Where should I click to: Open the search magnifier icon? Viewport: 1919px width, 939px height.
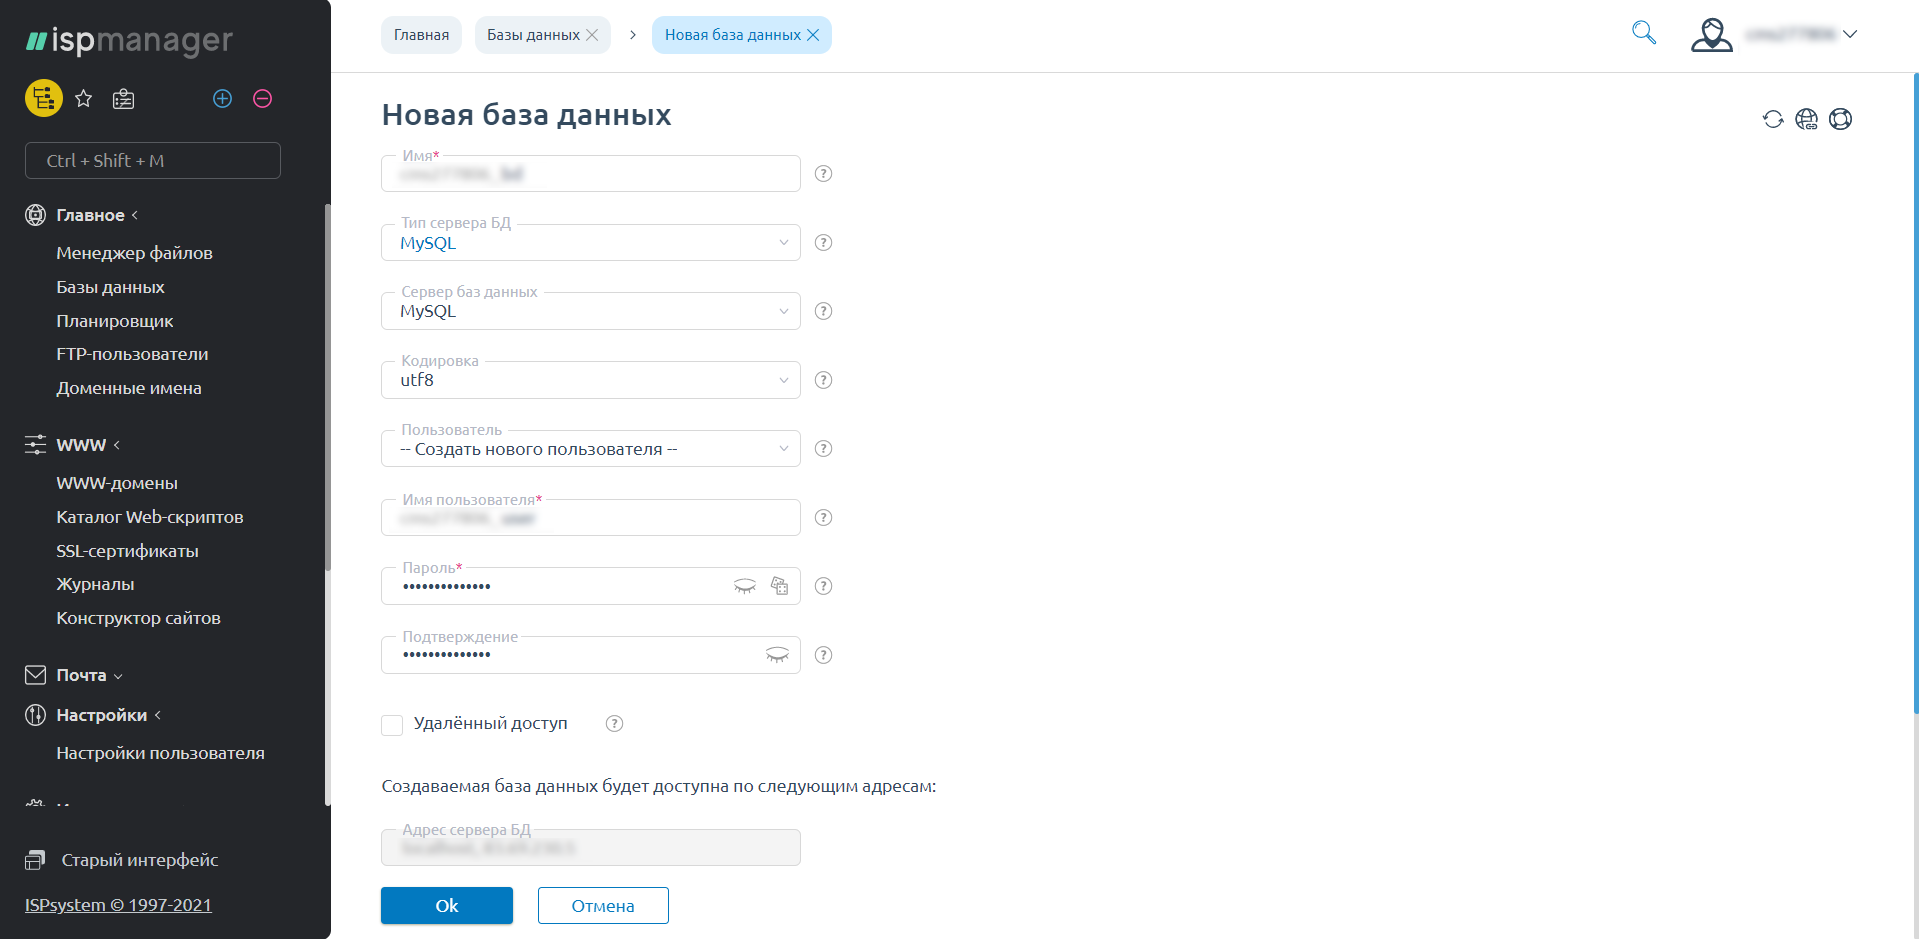pos(1643,33)
